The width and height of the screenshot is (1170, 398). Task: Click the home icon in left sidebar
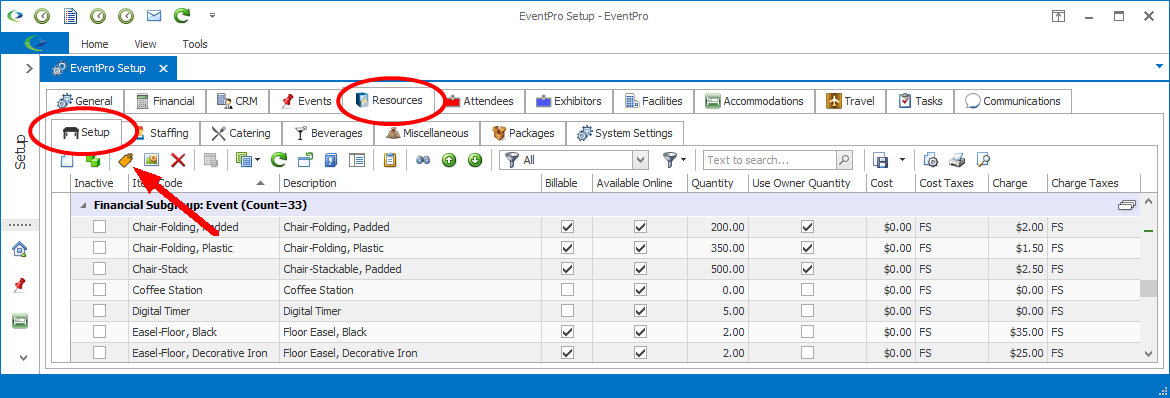(19, 249)
